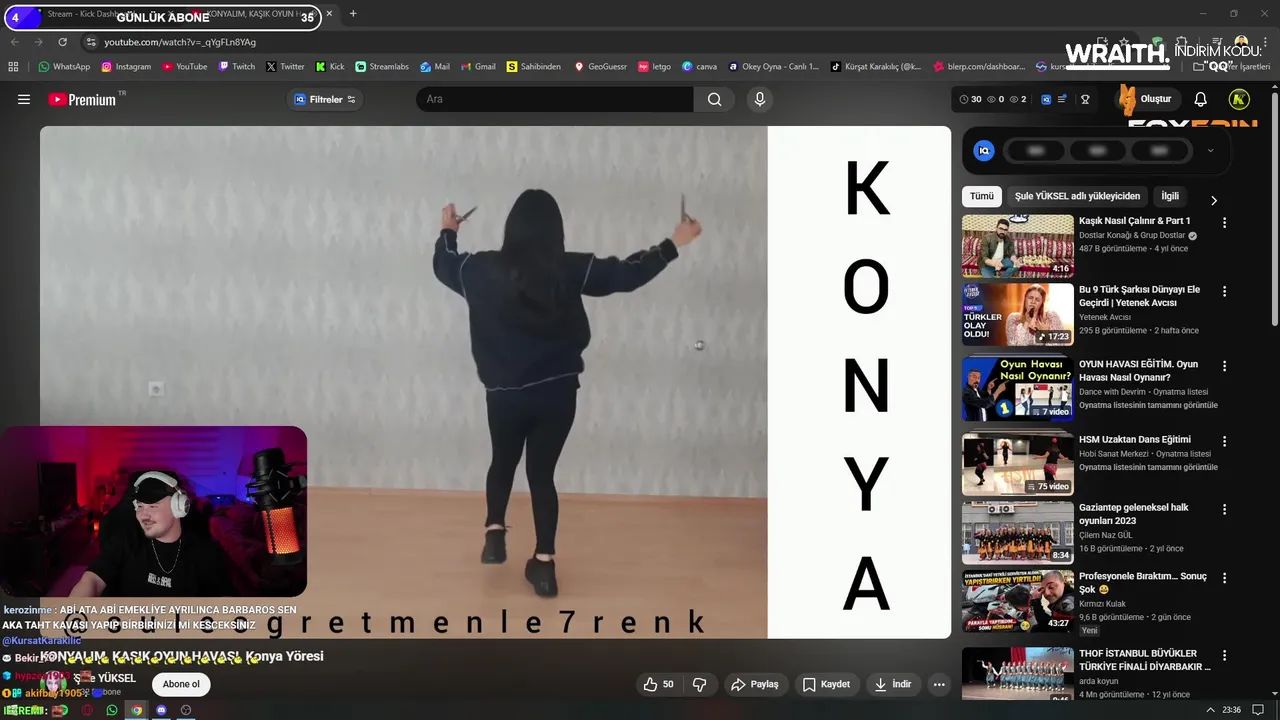1280x720 pixels.
Task: Select the İlgili chip
Action: click(1169, 196)
